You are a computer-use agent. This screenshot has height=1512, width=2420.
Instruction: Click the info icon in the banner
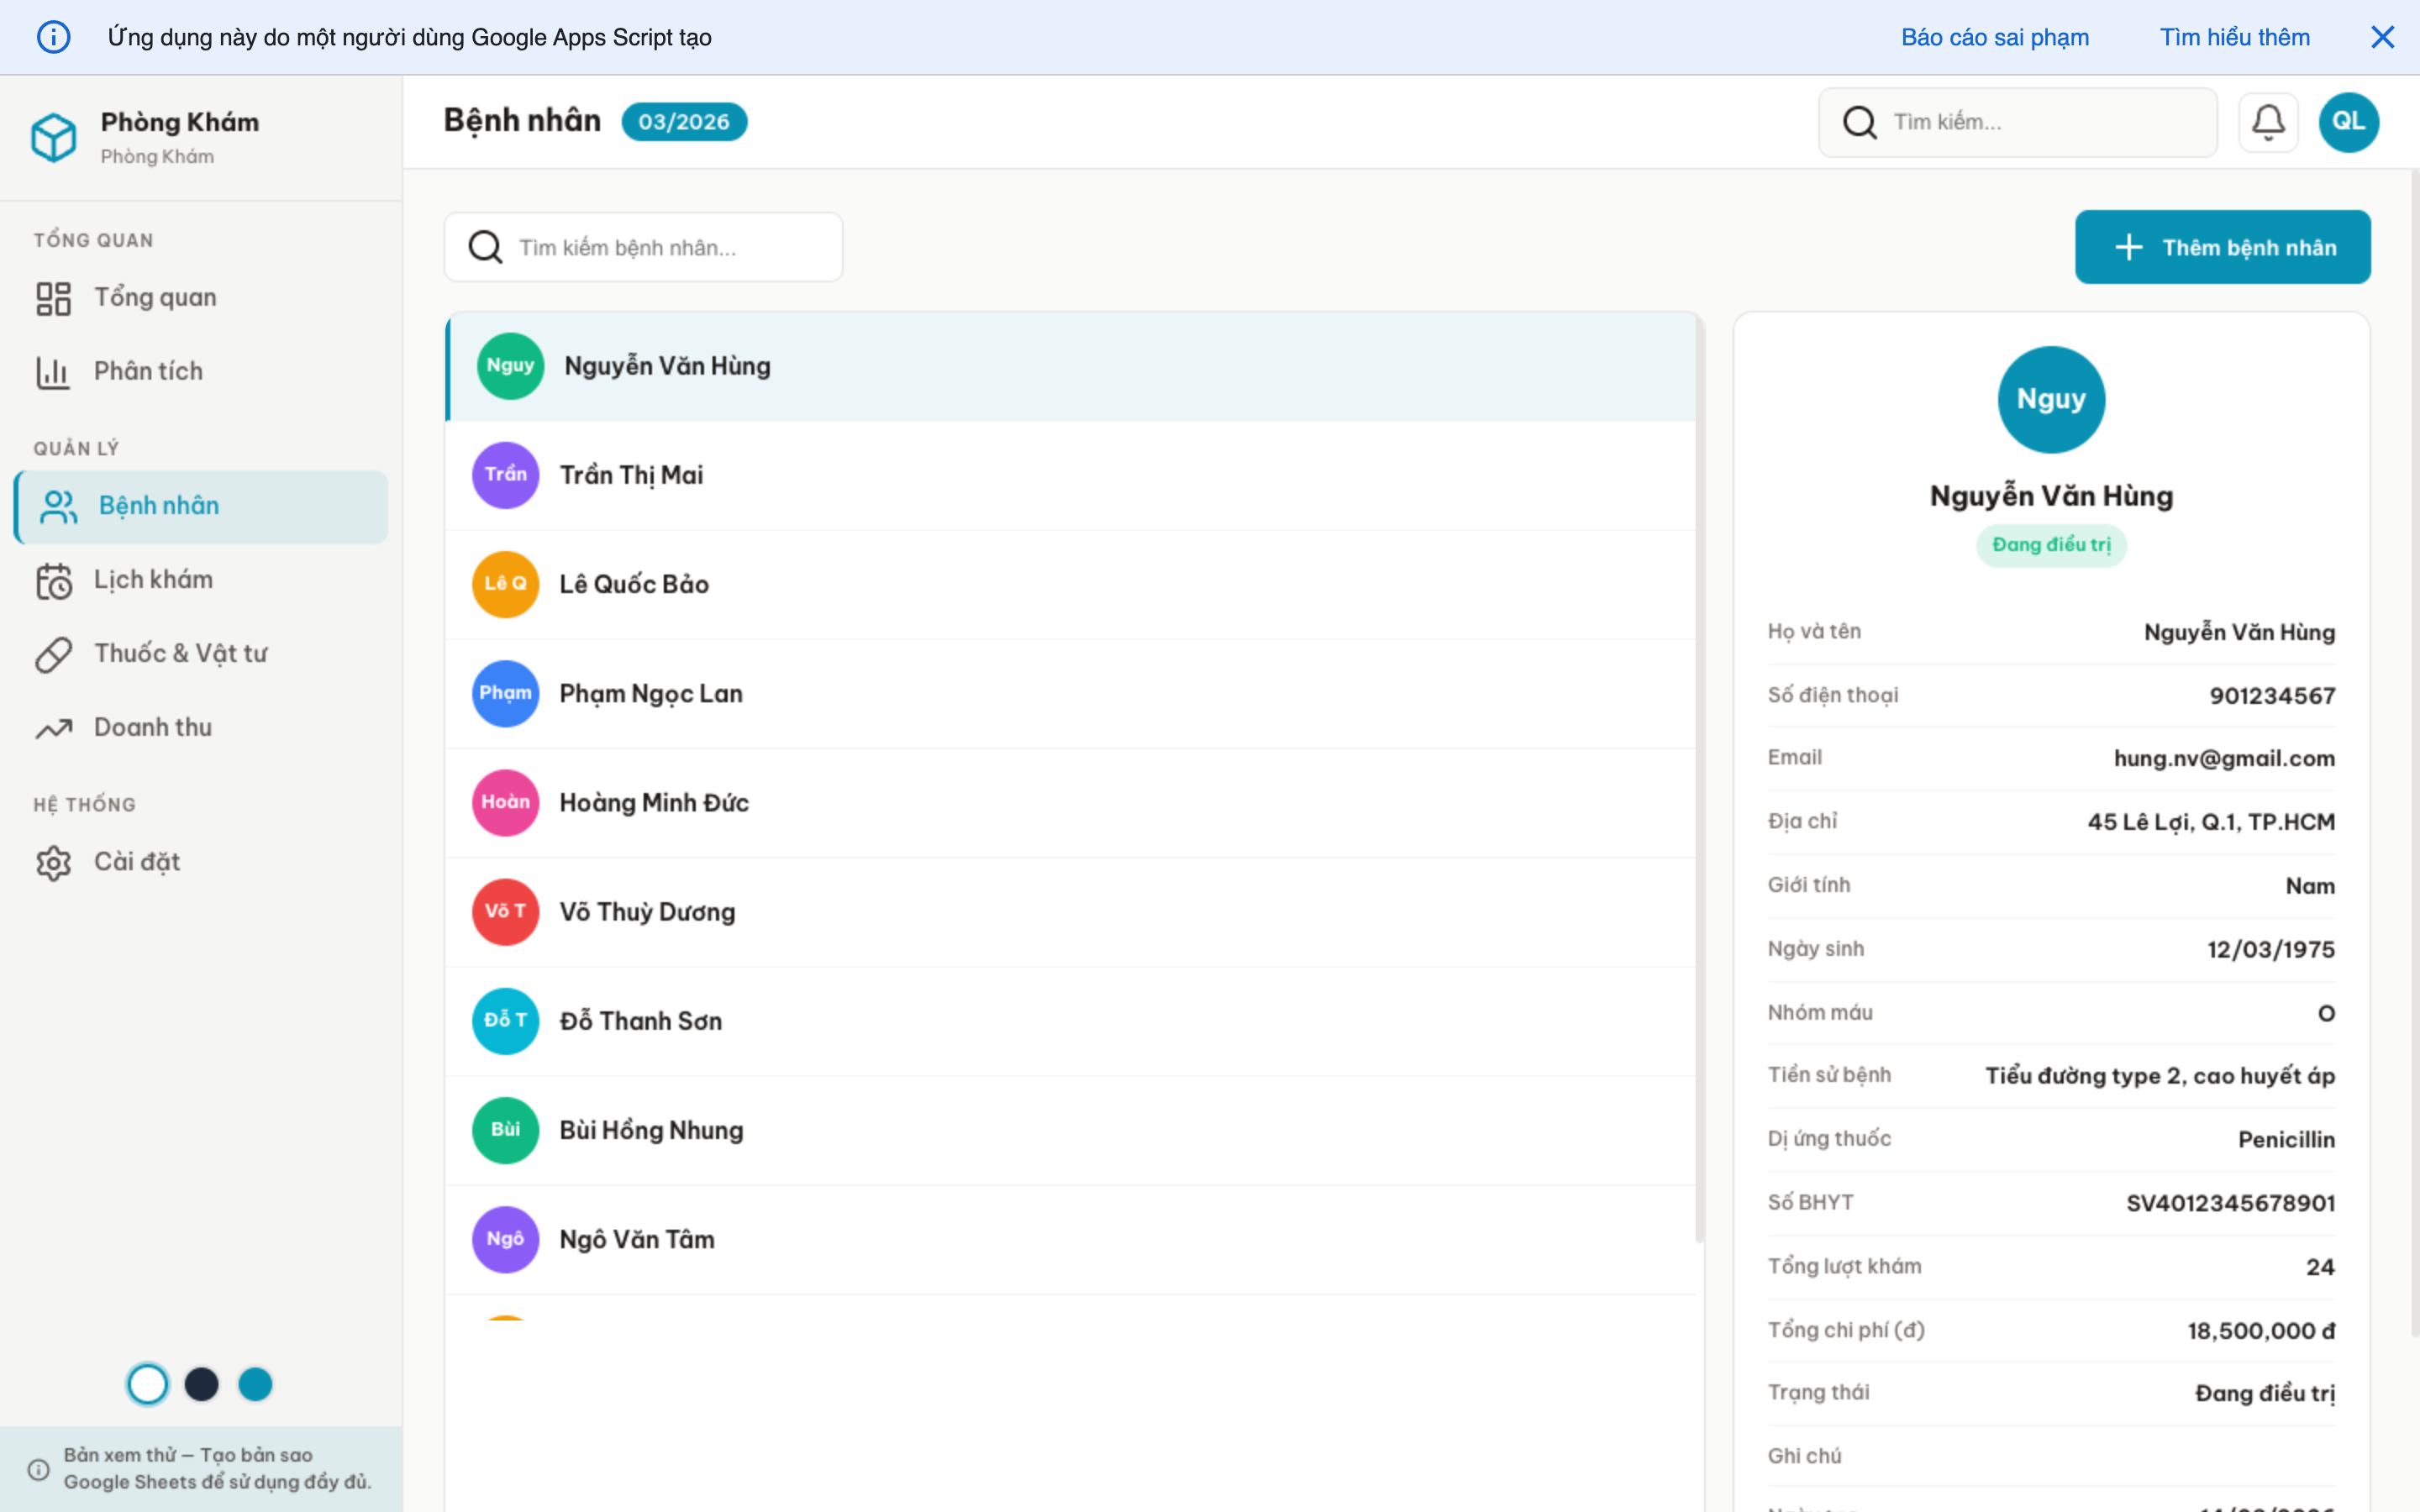pyautogui.click(x=53, y=37)
